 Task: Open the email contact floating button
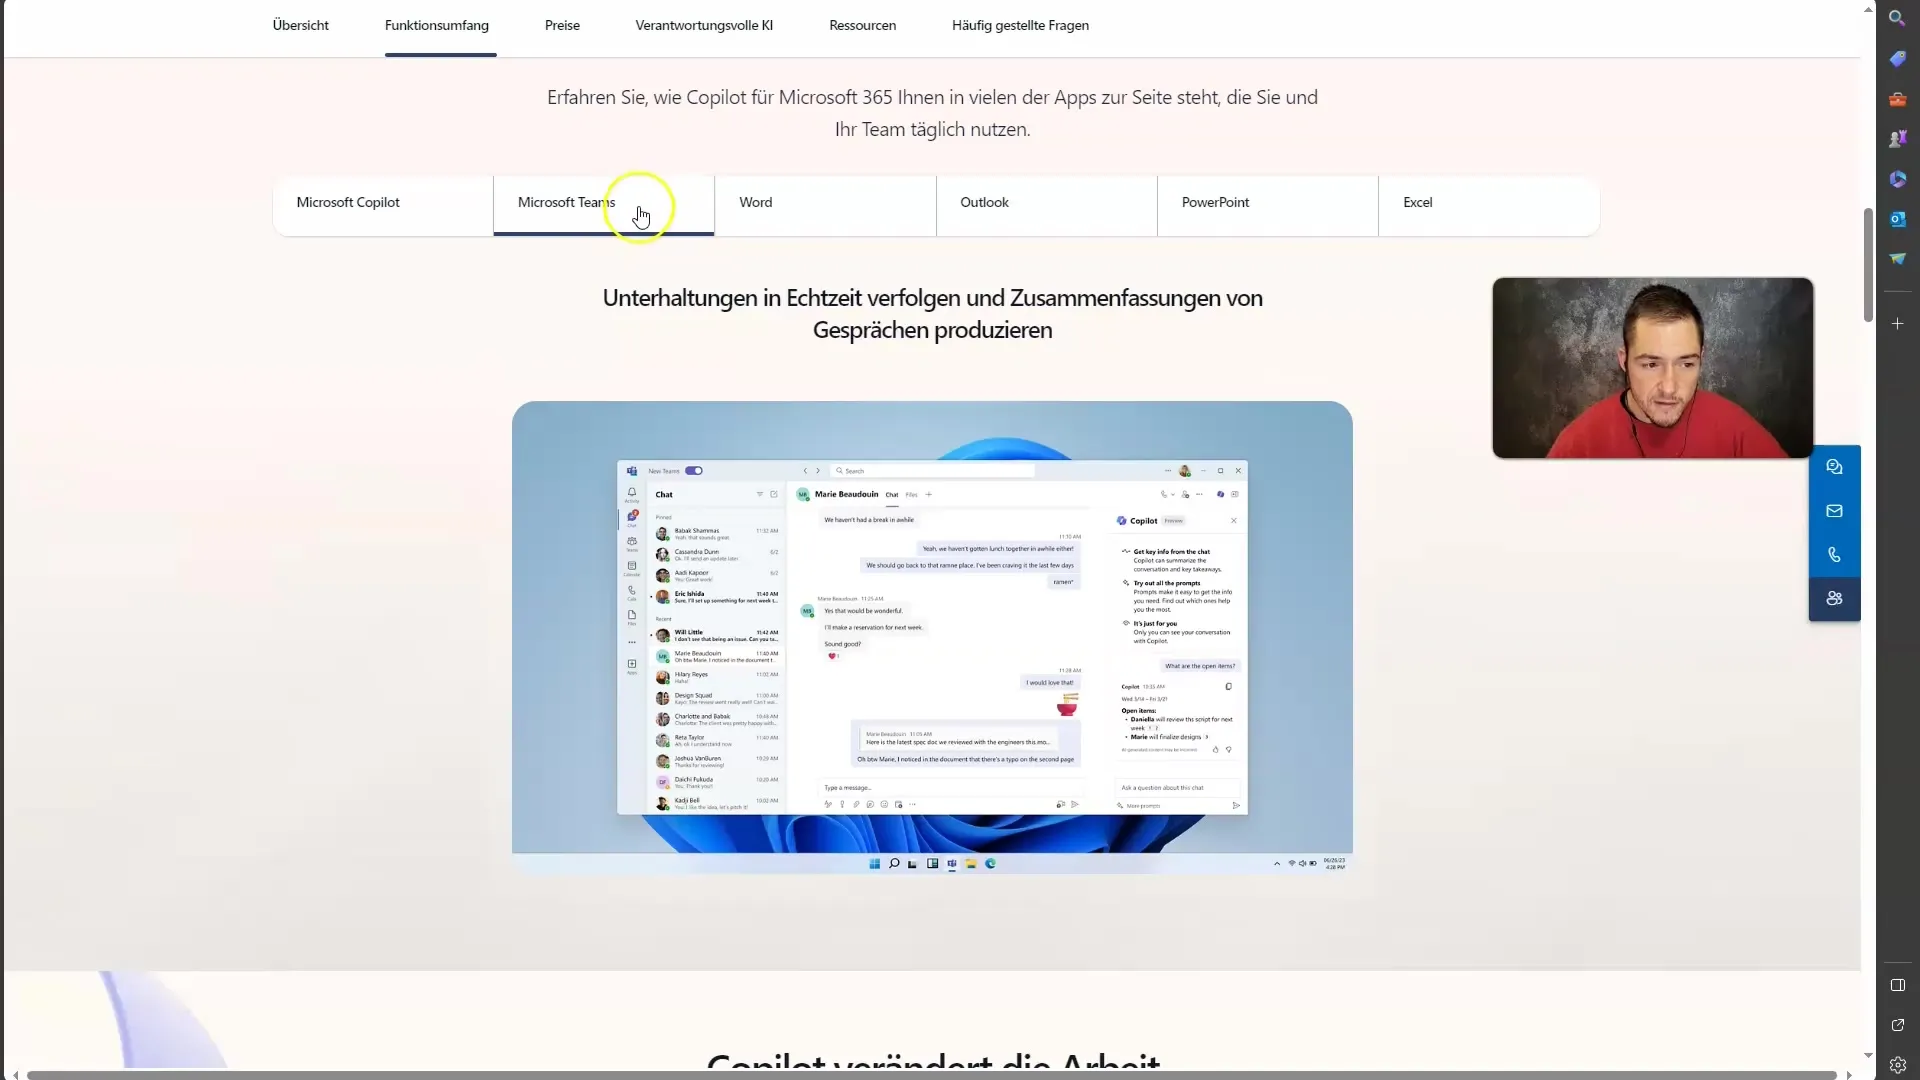tap(1834, 511)
